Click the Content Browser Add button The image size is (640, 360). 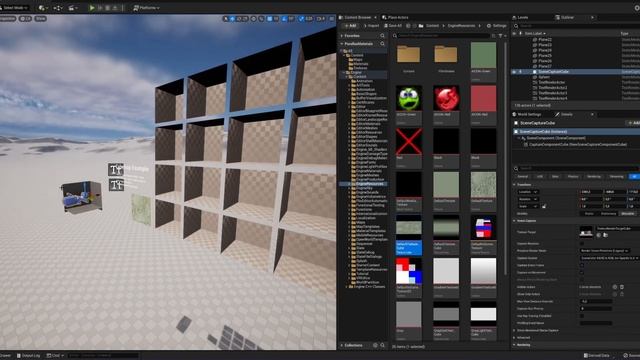350,26
